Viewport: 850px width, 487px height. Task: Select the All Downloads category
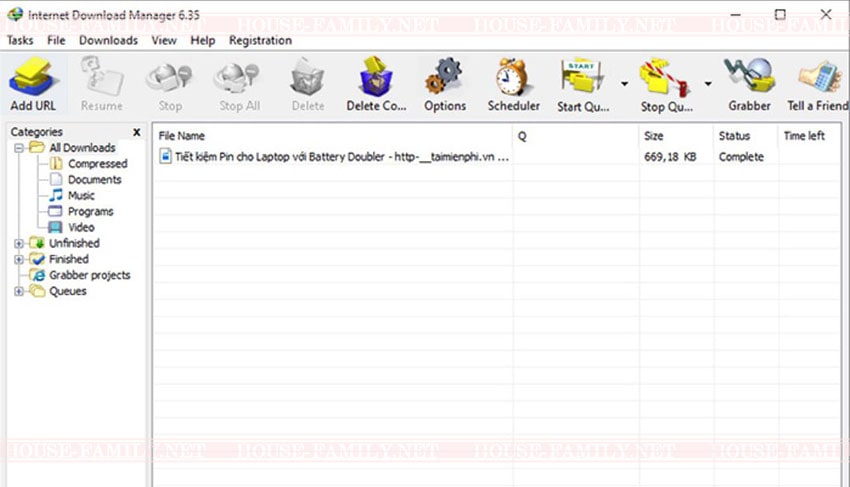82,148
